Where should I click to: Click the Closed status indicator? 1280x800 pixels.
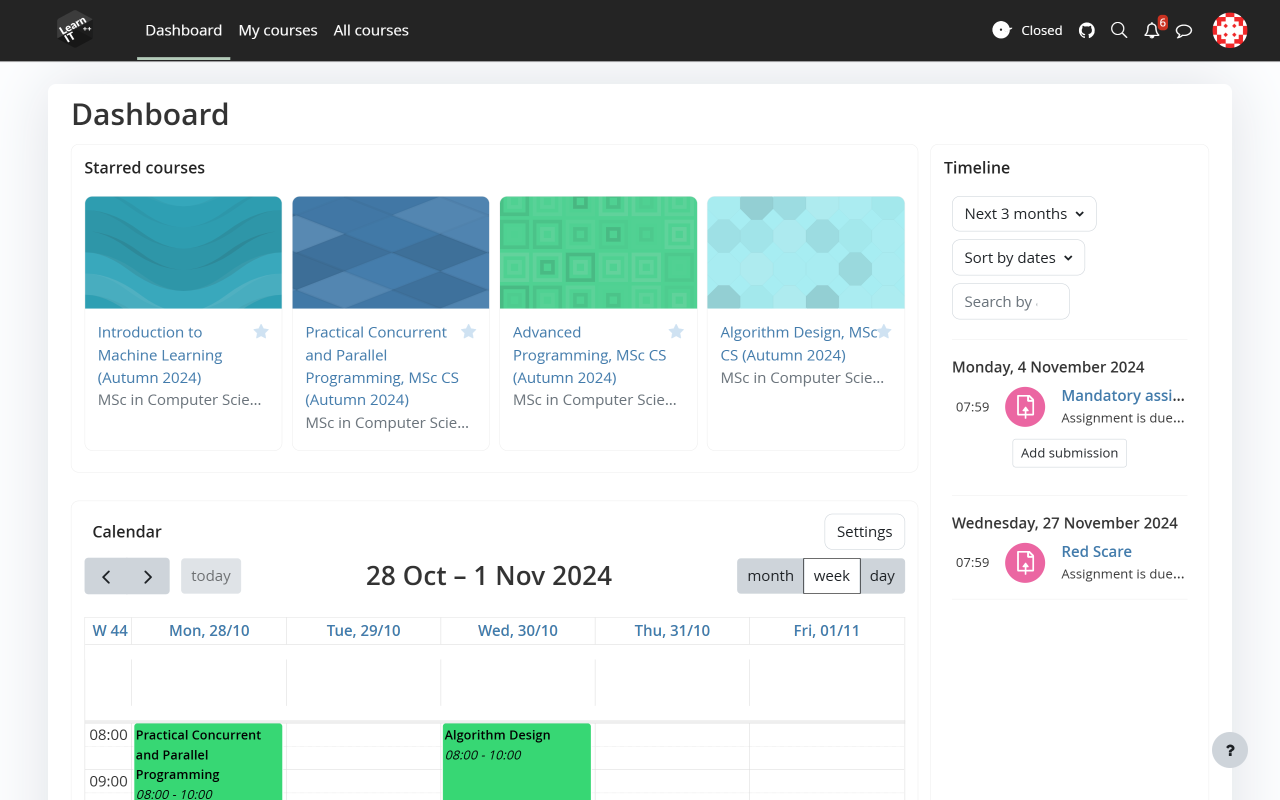(1027, 30)
